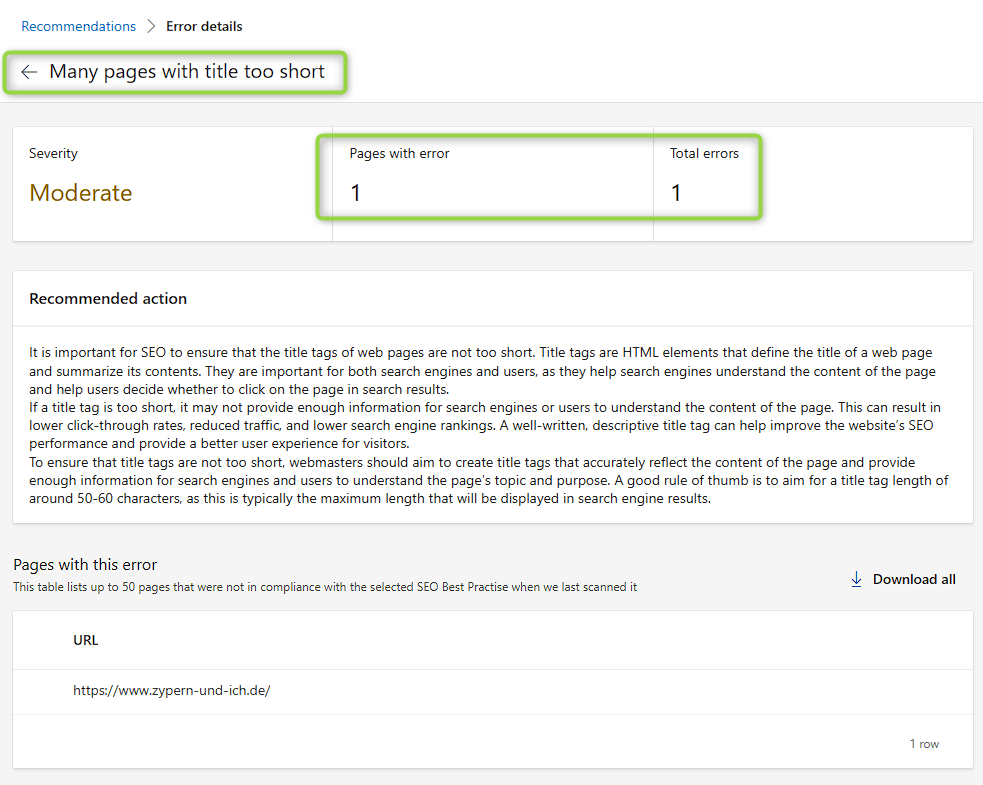Select the Moderate severity label
Viewport: 983px width, 785px height.
80,193
